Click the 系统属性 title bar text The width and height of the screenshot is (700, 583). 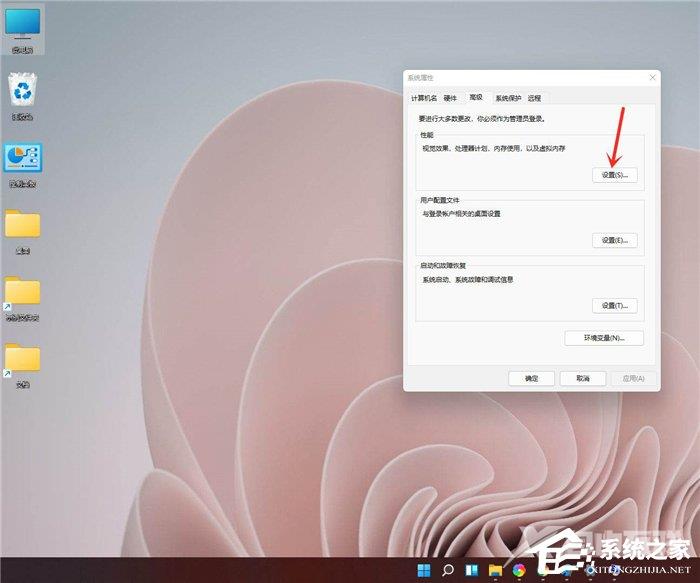tap(421, 78)
